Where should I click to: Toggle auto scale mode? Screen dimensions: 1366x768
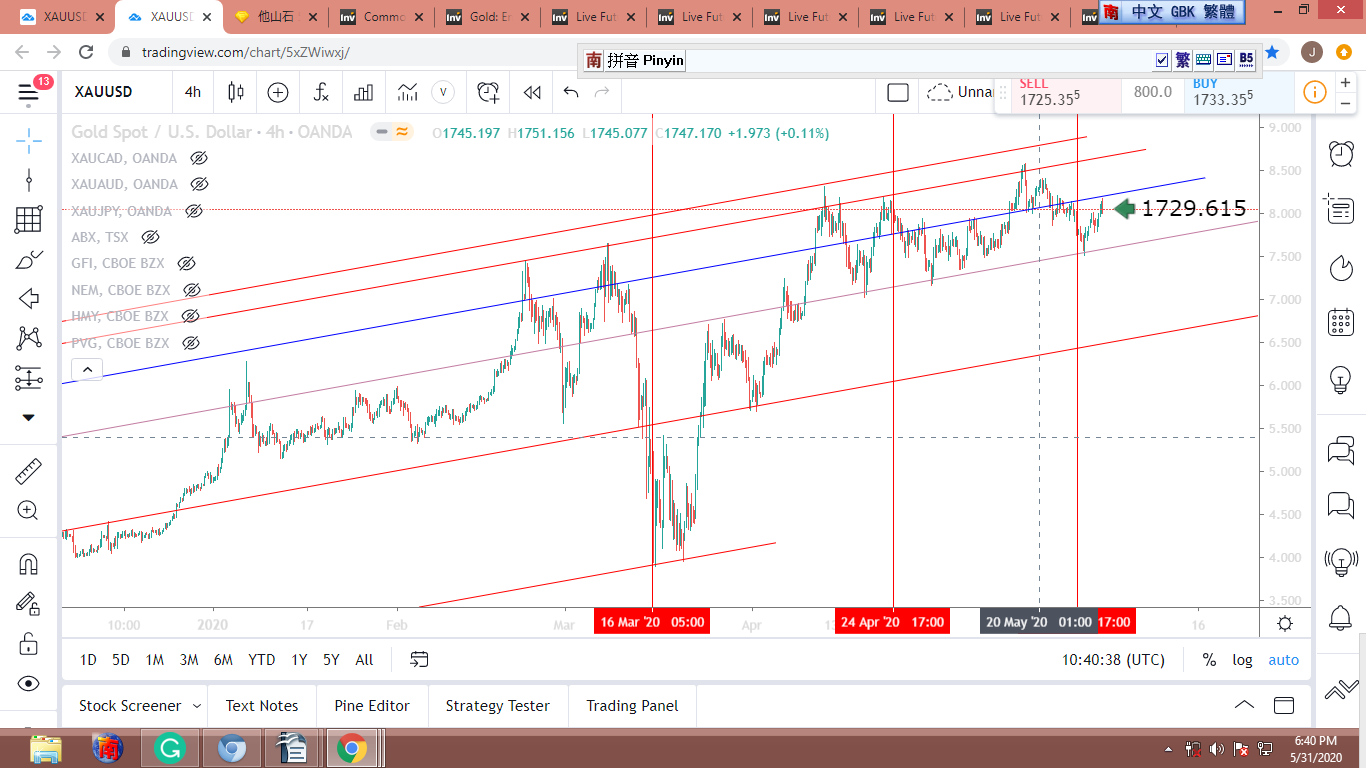coord(1284,660)
